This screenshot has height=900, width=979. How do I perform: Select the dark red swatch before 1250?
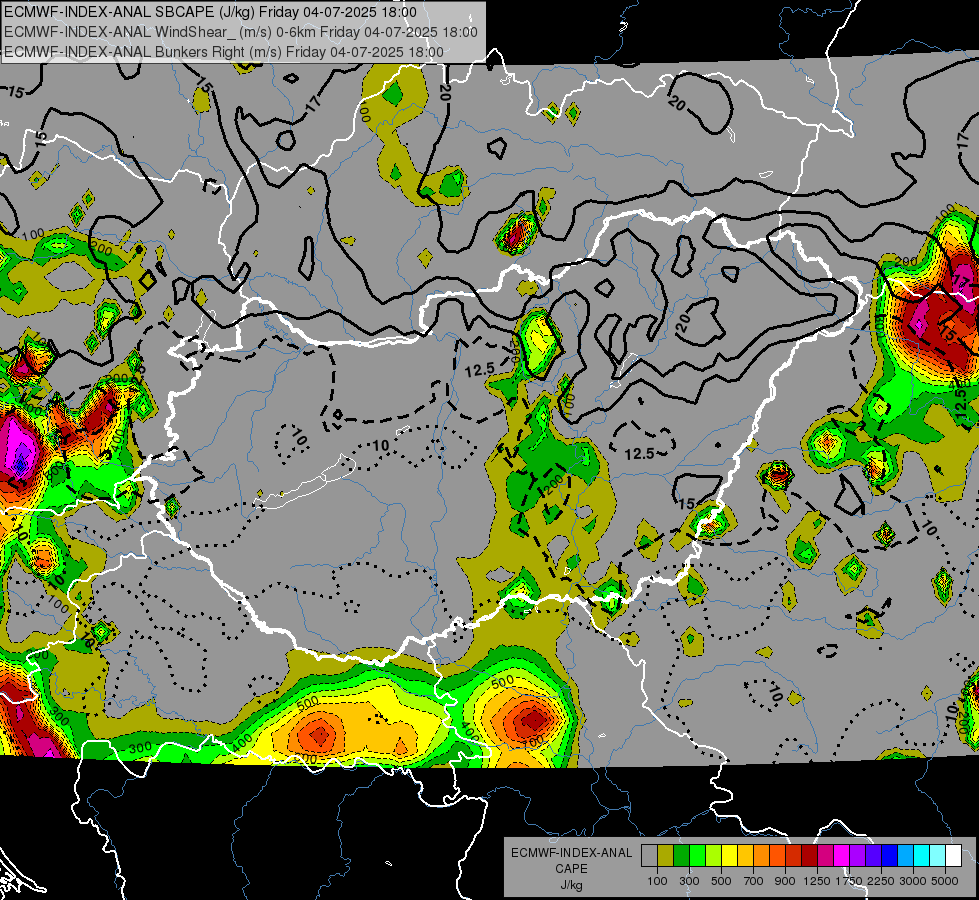pos(810,856)
